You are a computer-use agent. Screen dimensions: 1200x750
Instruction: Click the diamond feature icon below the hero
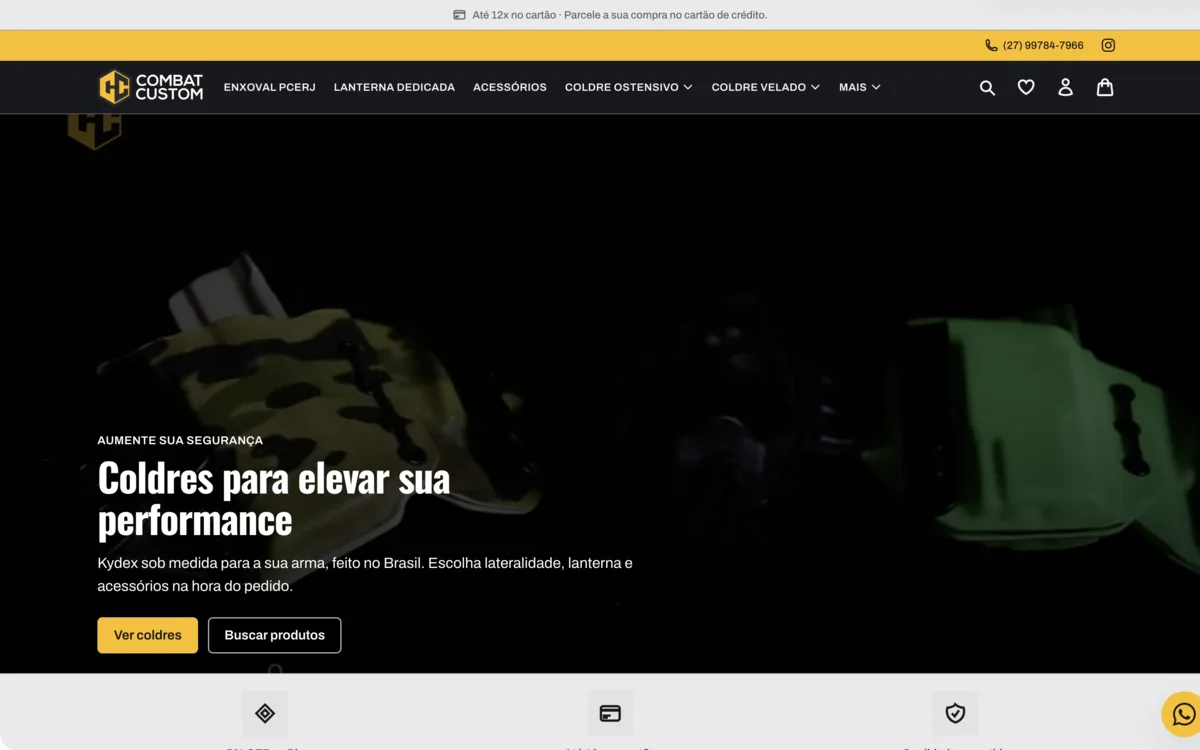click(x=265, y=713)
